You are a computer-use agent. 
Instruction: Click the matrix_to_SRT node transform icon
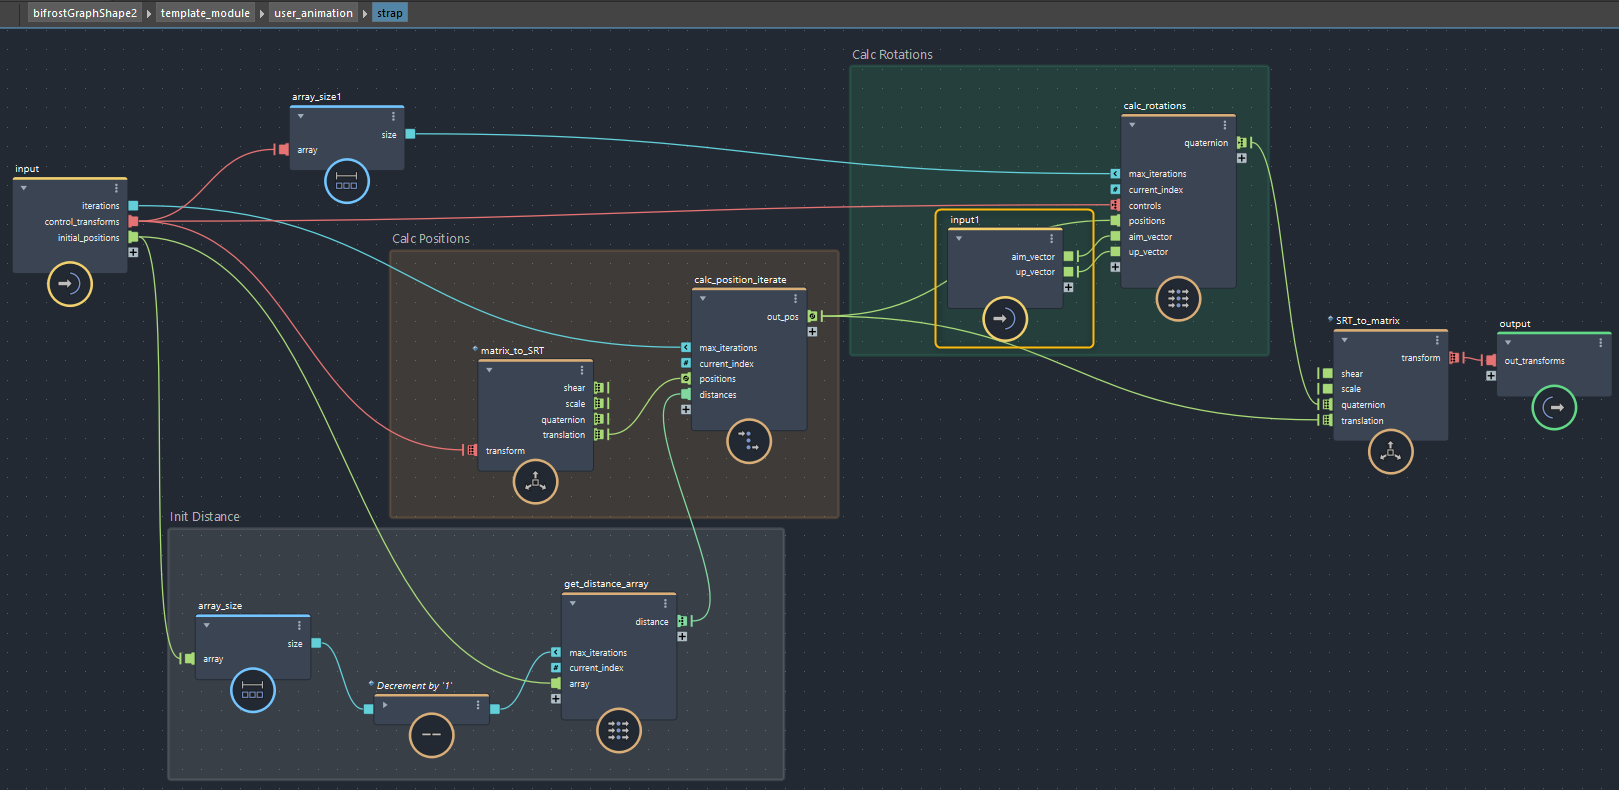(x=535, y=482)
